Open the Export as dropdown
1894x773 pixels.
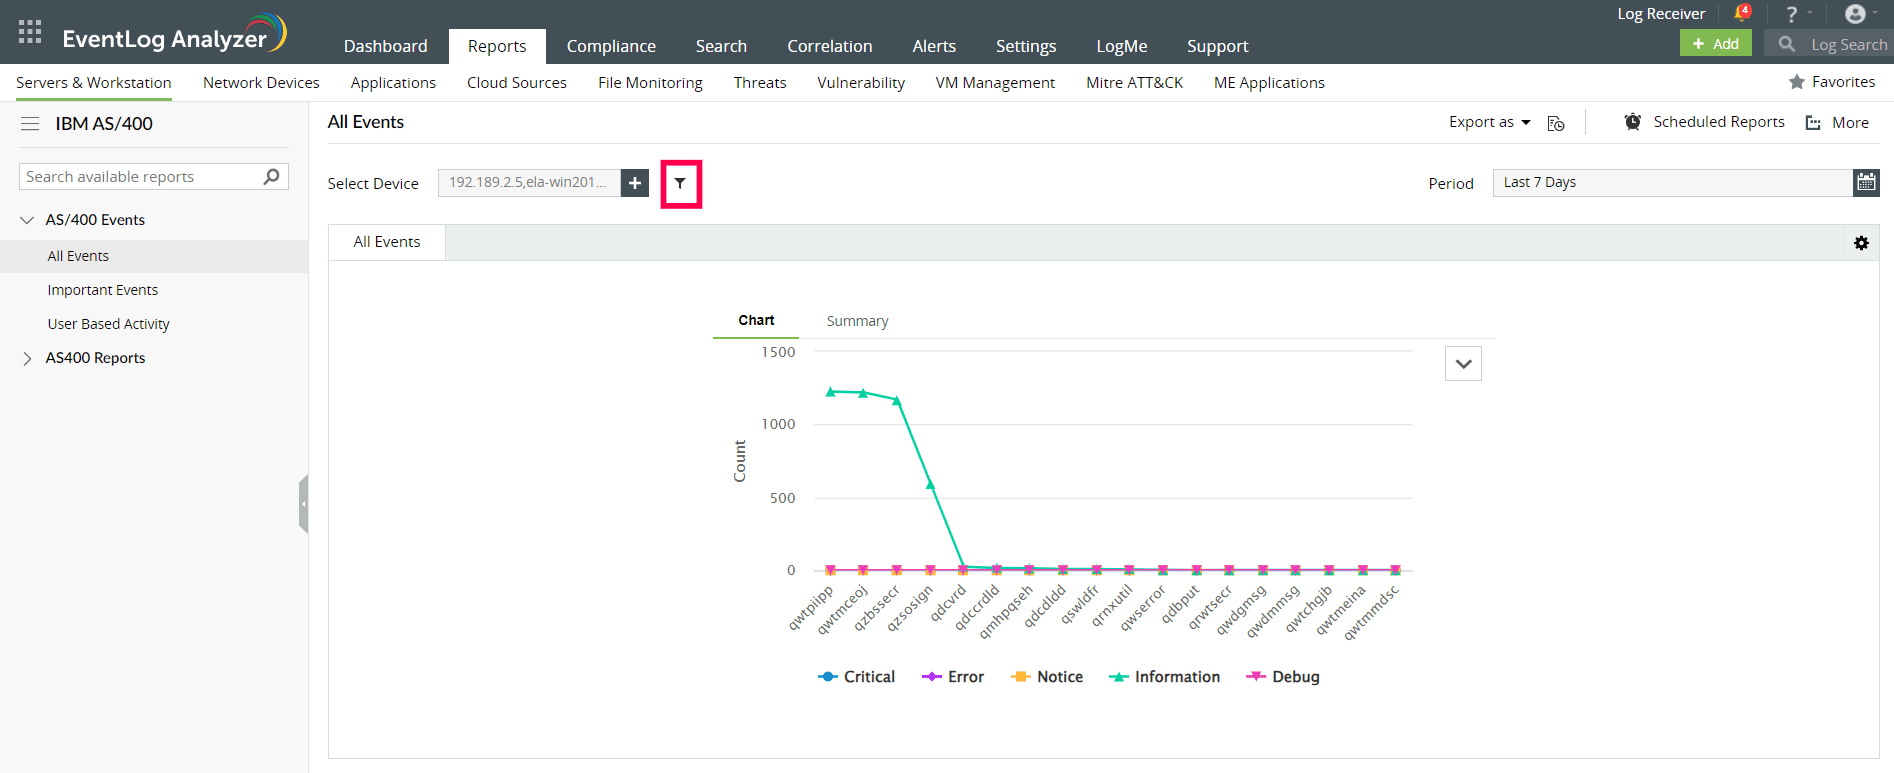click(1489, 122)
